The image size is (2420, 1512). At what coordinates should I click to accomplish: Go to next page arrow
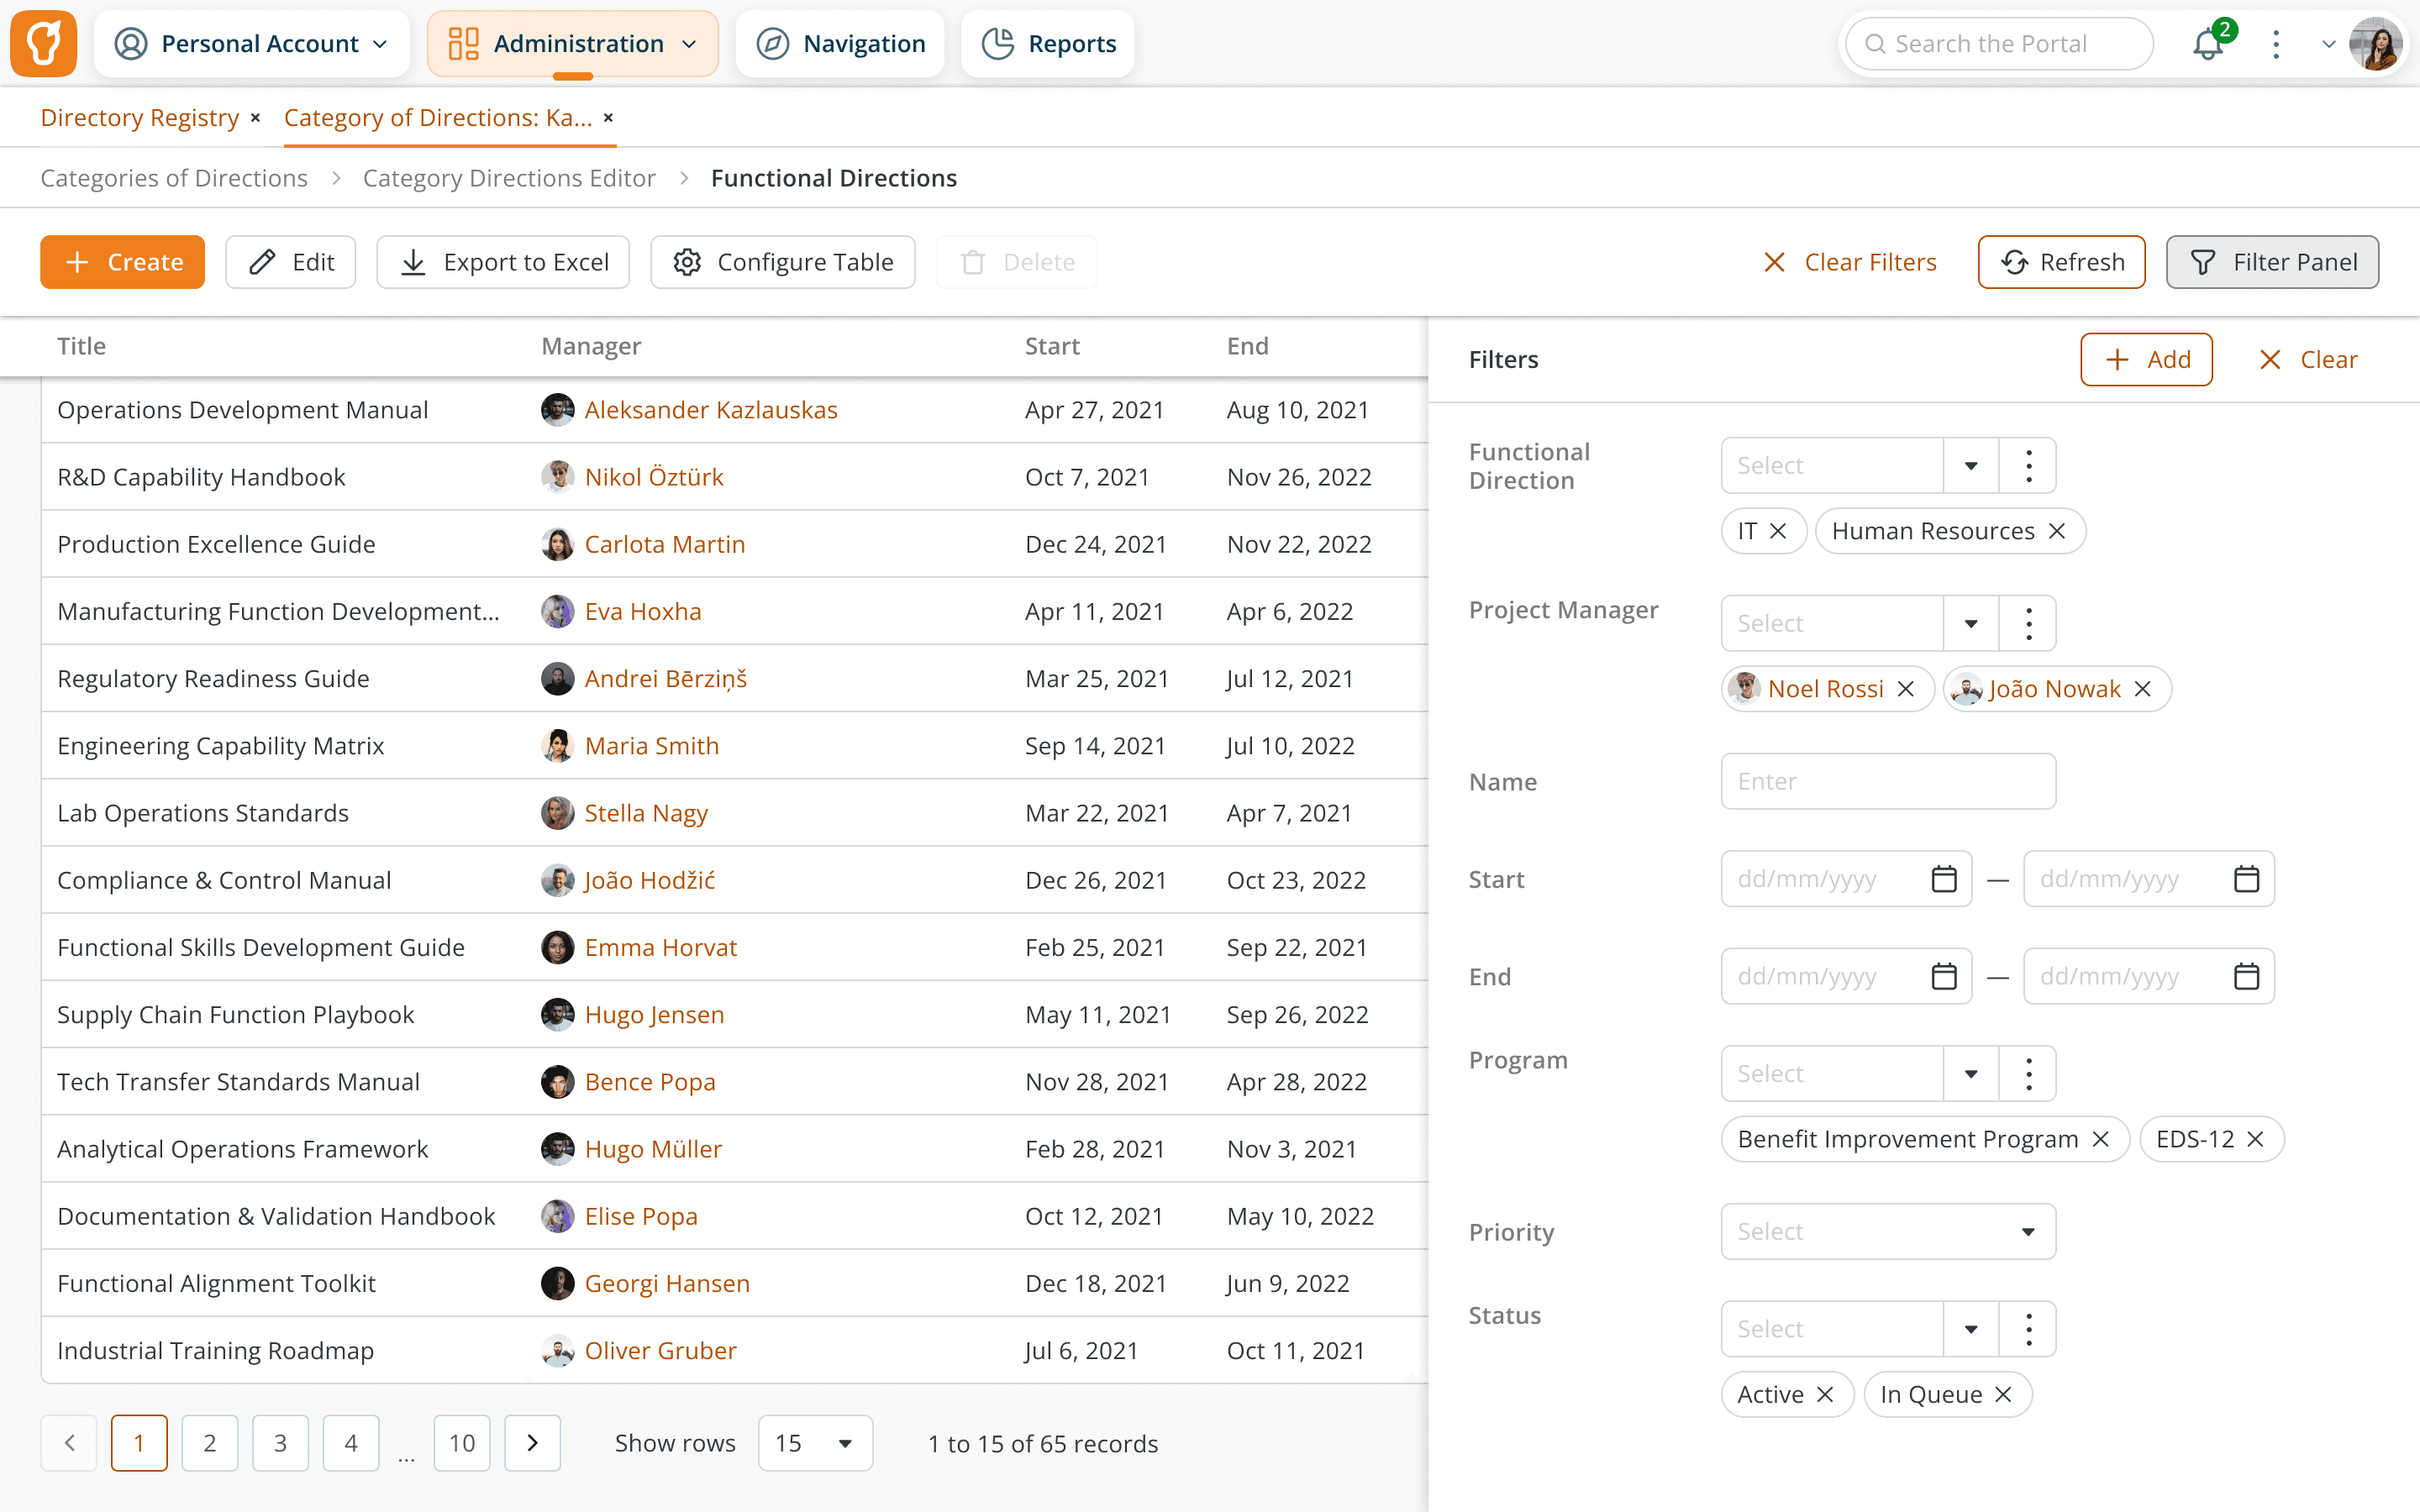(532, 1442)
